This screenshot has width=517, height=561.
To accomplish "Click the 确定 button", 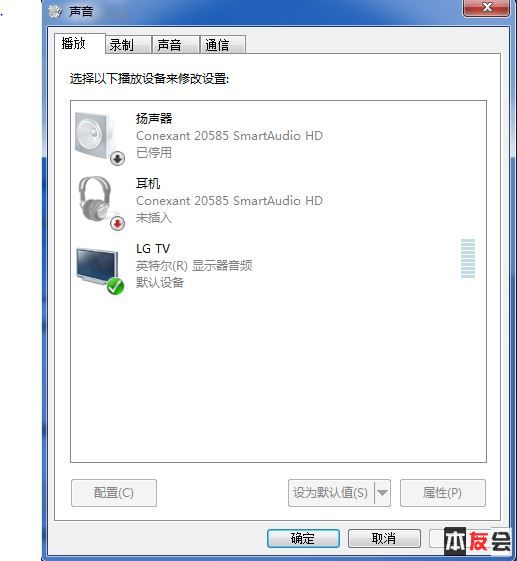I will coord(303,538).
